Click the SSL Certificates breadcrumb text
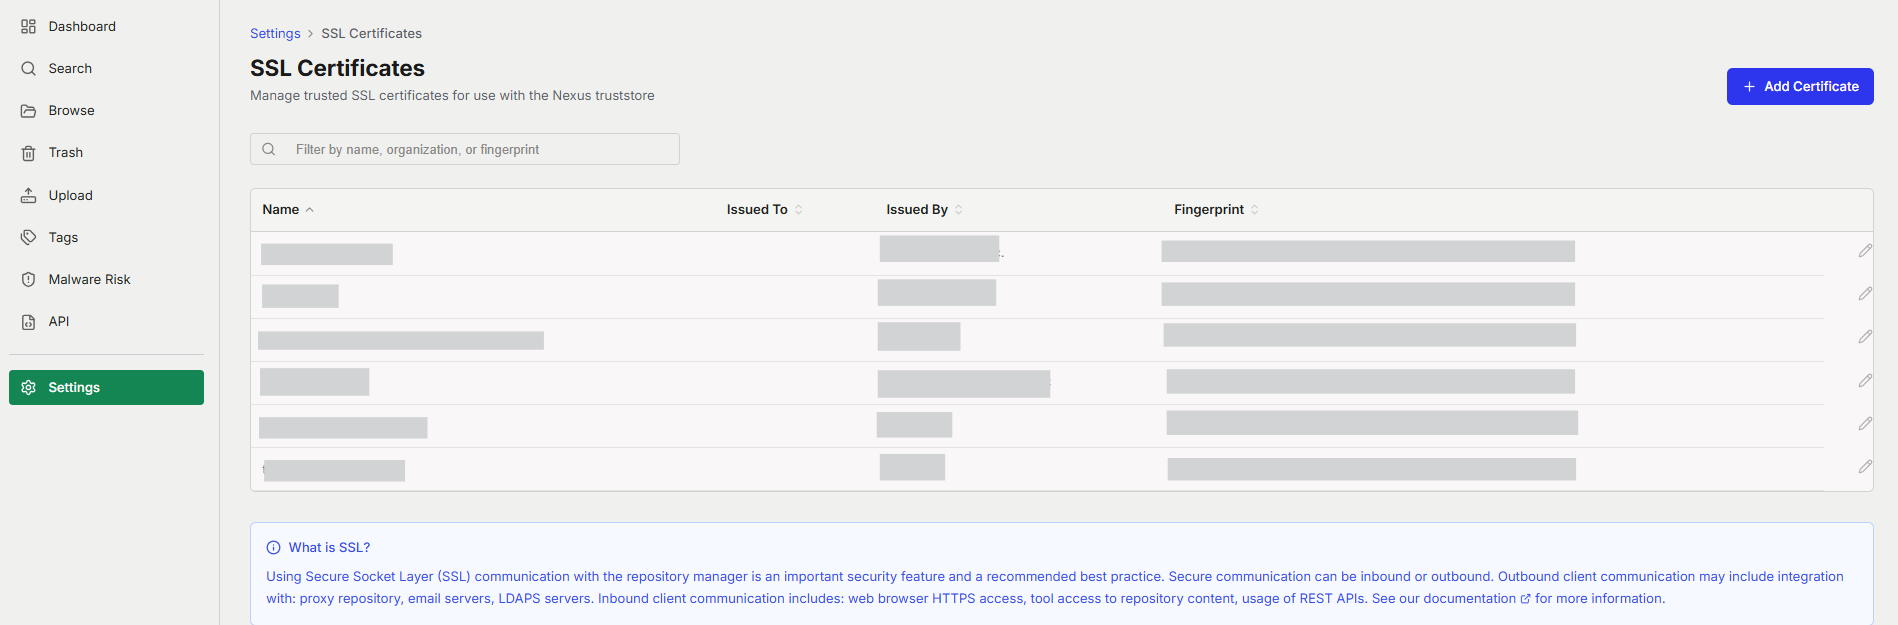1898x625 pixels. [x=371, y=33]
